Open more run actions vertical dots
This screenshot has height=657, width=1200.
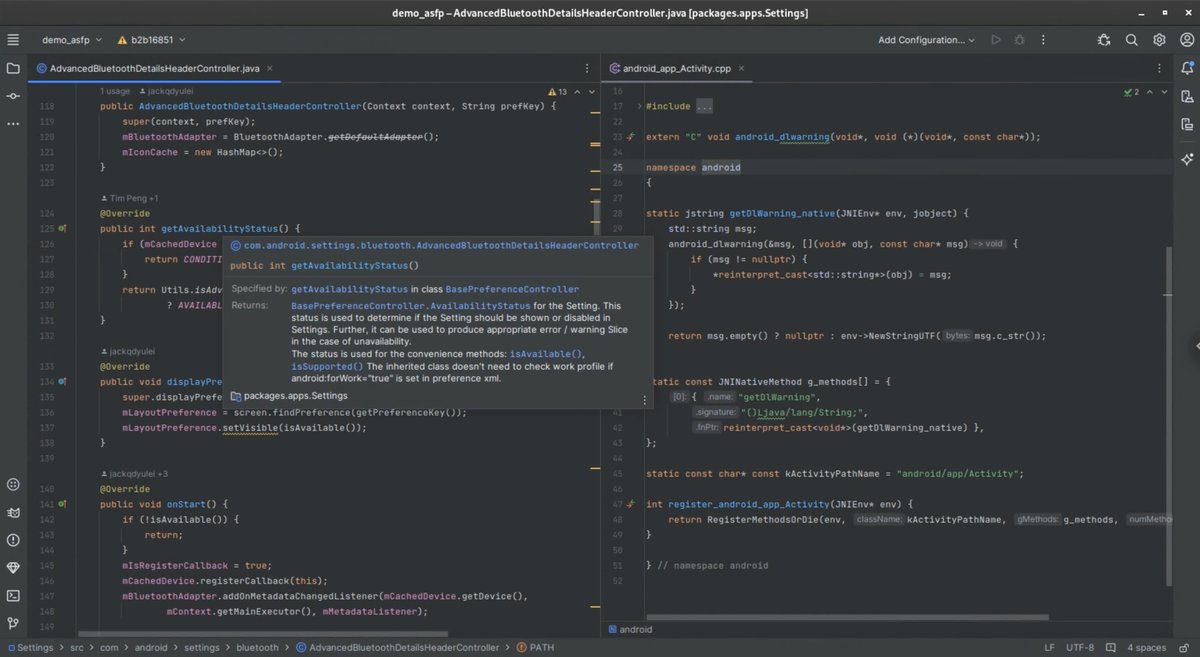(x=1043, y=40)
